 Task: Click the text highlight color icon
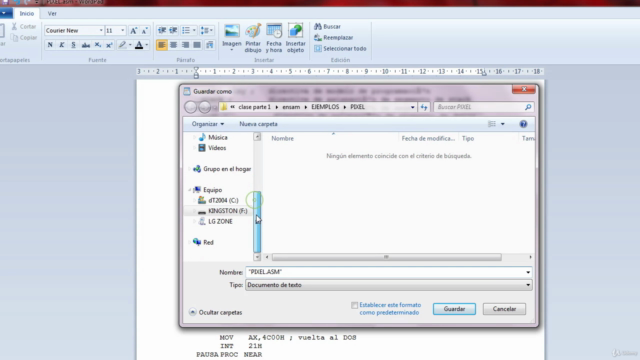(x=122, y=45)
